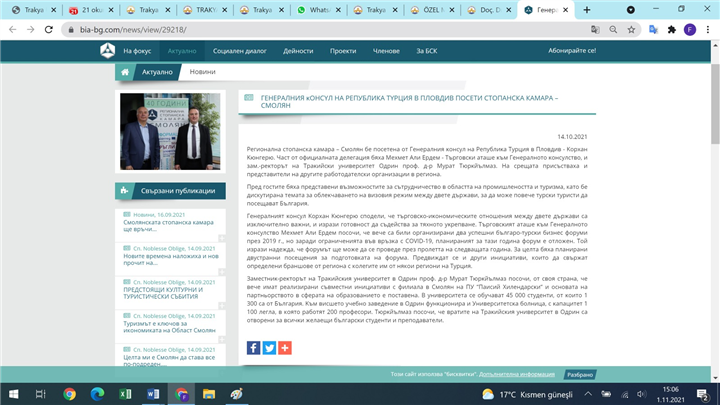Click the translate page icon in address bar
The width and height of the screenshot is (720, 405).
tap(595, 29)
